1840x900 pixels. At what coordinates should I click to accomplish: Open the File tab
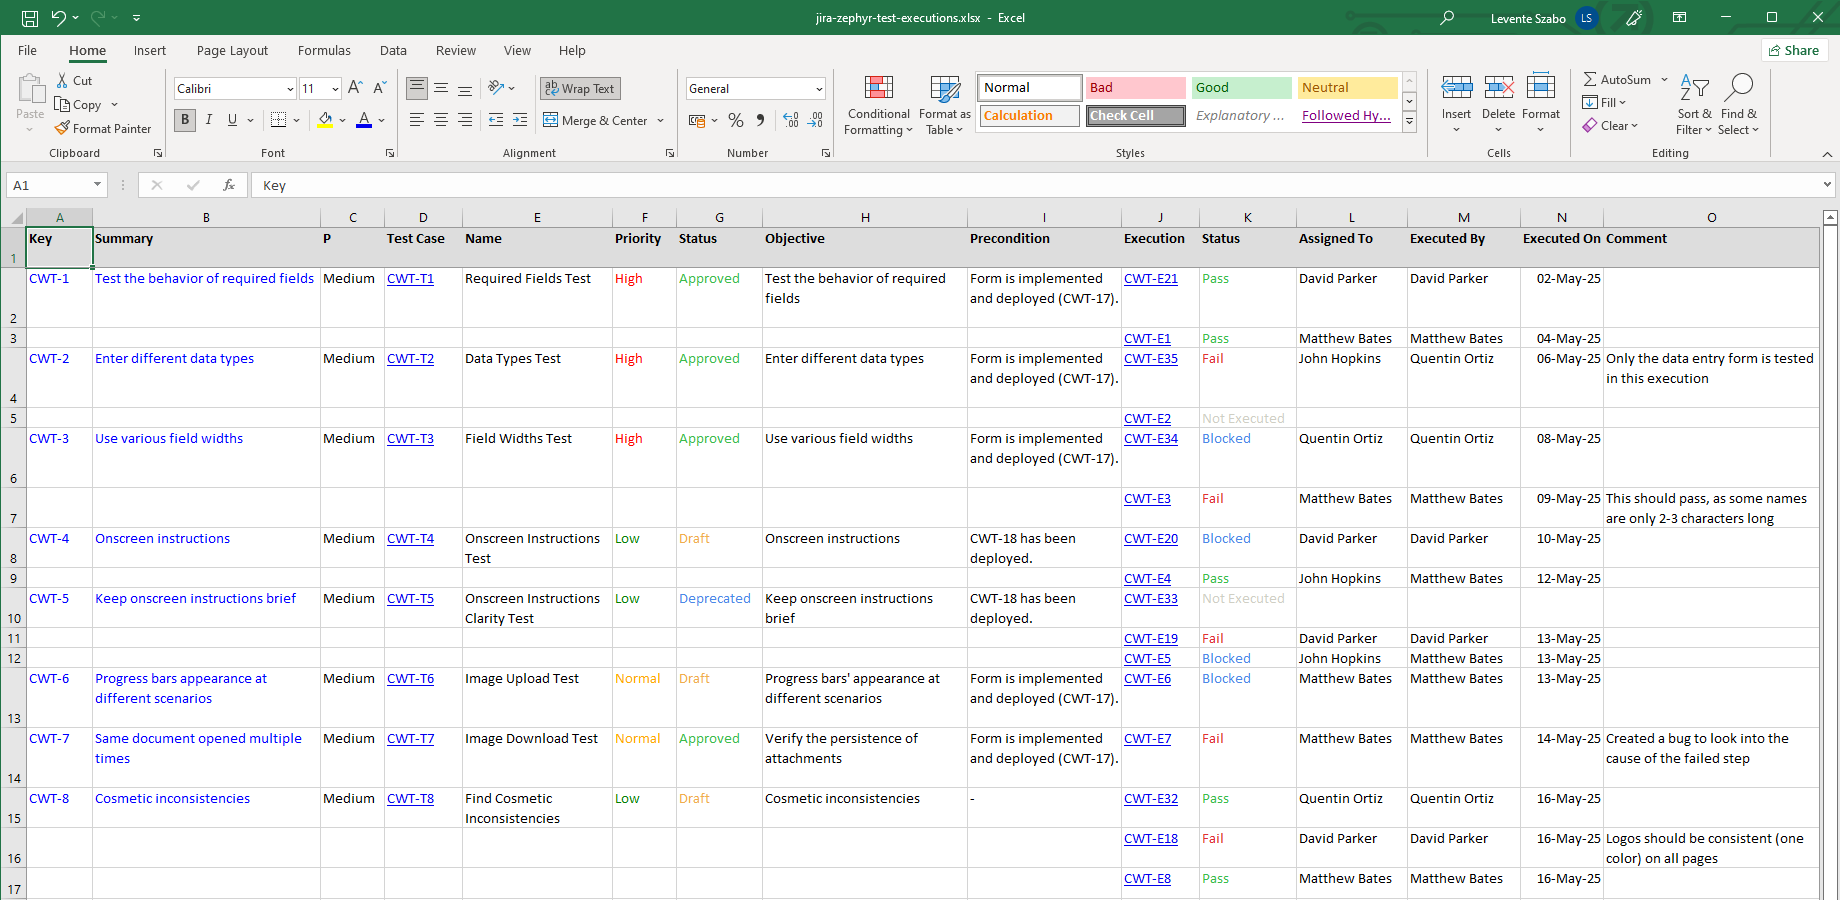(x=28, y=51)
